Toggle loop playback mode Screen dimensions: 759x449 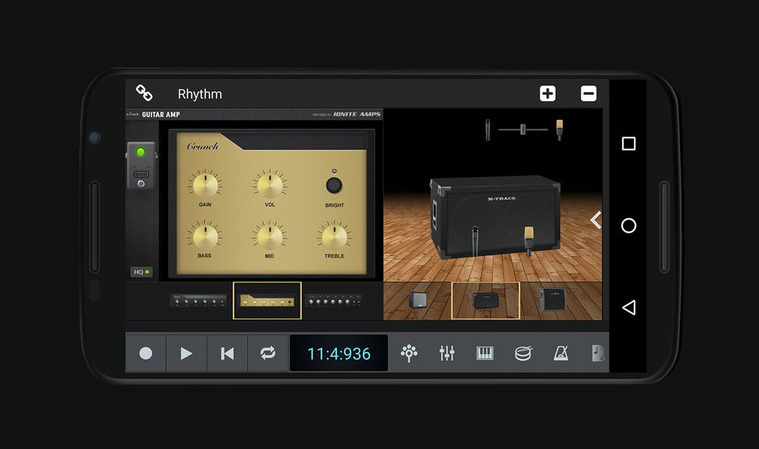pyautogui.click(x=268, y=353)
